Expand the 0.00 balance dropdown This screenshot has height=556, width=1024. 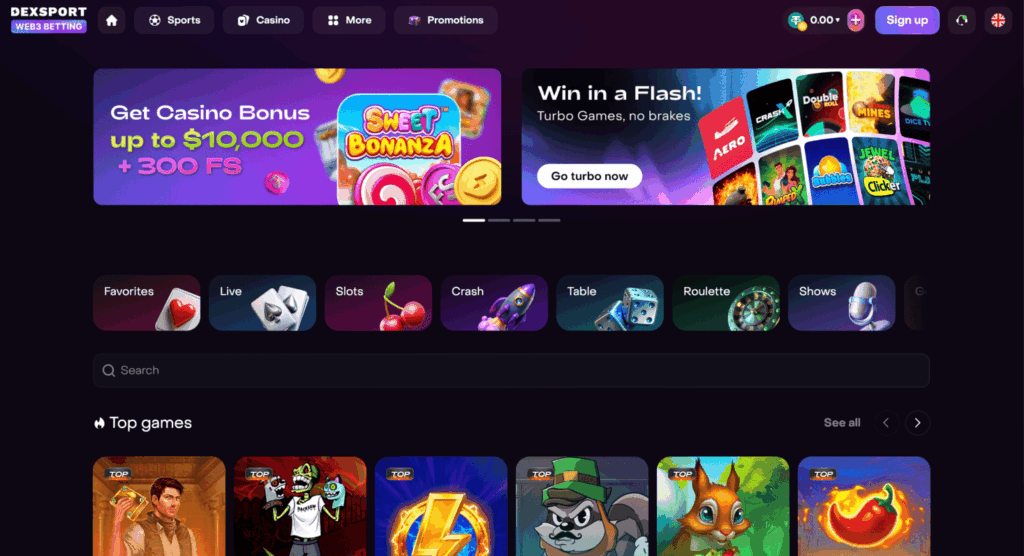tap(824, 20)
